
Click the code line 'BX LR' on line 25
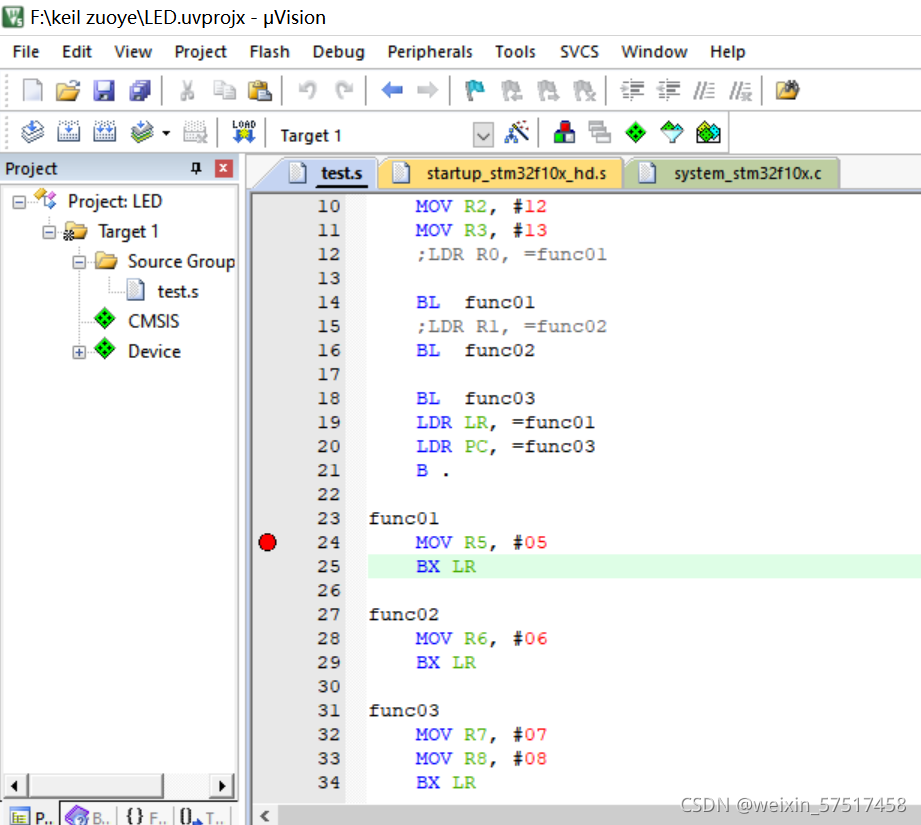click(446, 567)
